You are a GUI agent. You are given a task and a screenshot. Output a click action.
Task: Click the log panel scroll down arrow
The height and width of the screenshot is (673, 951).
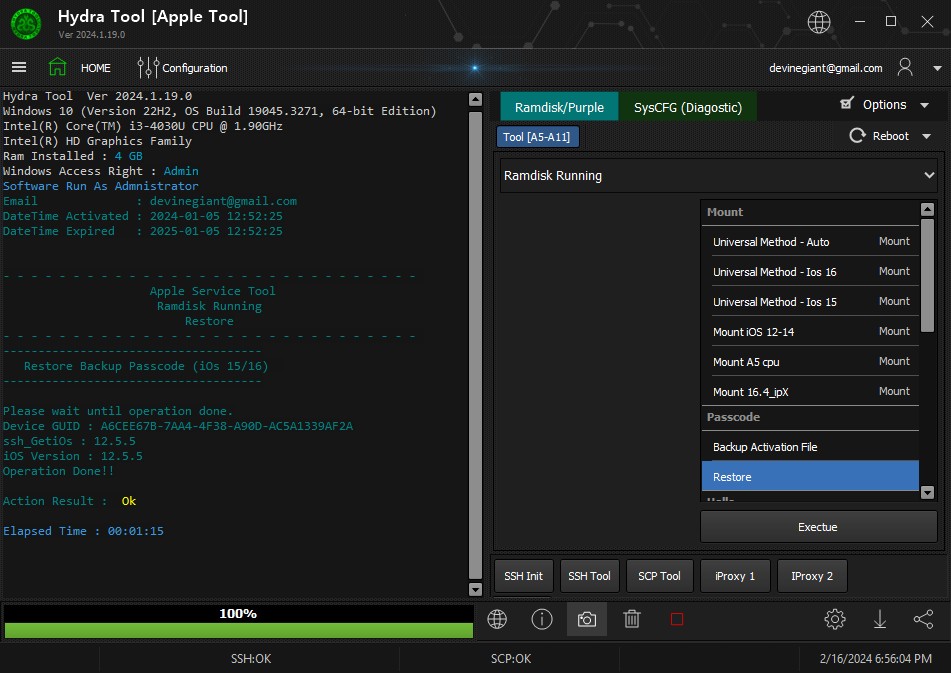tap(476, 589)
